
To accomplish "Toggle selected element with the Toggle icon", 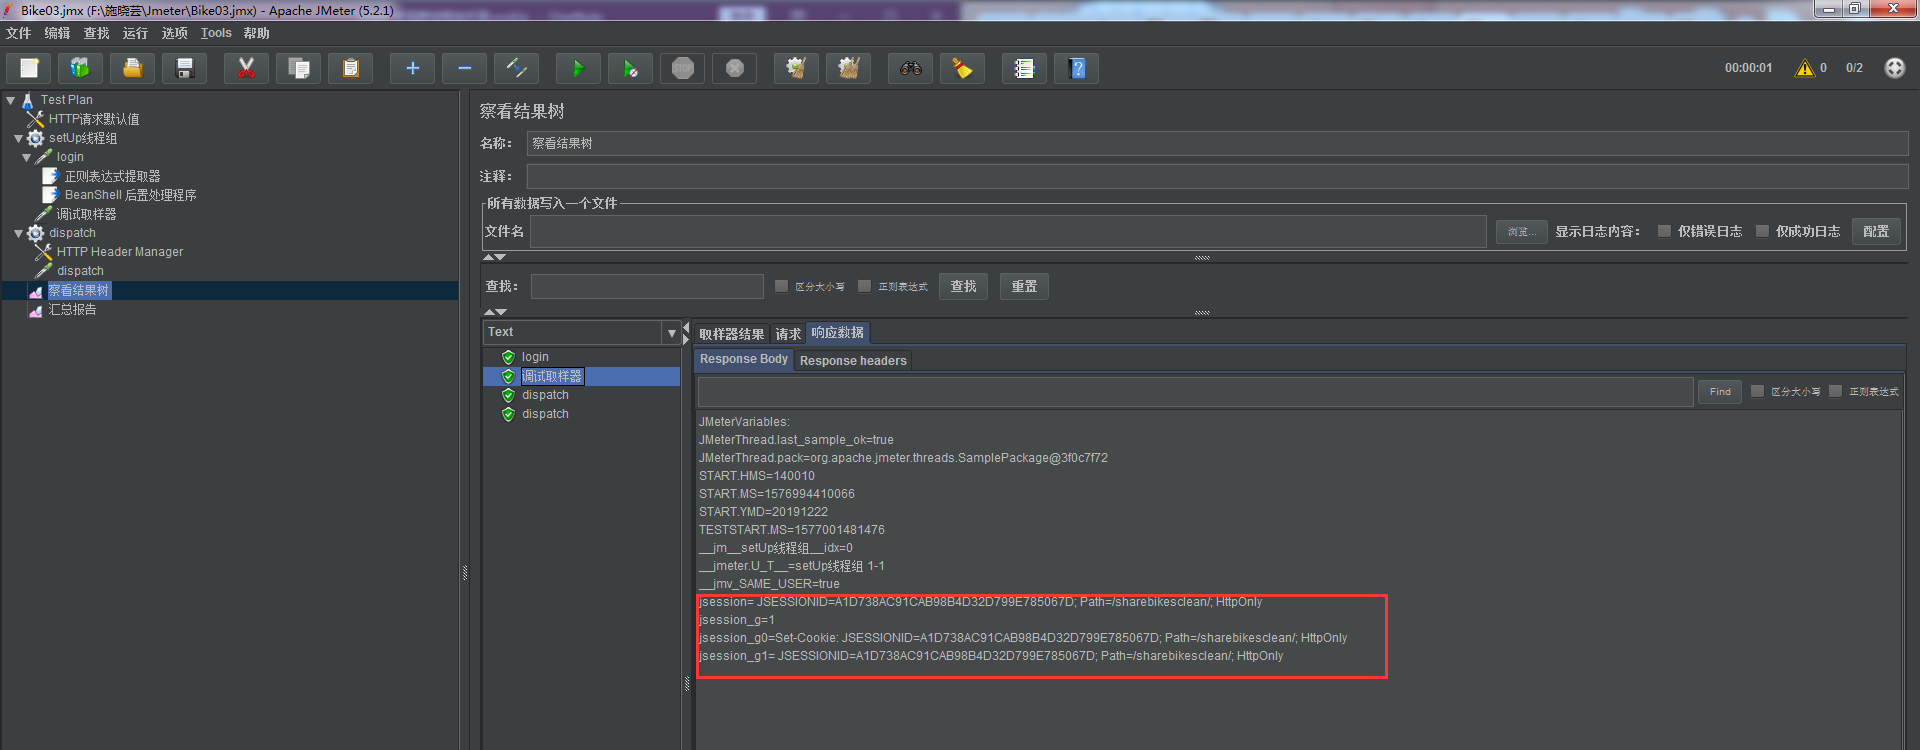I will (516, 68).
